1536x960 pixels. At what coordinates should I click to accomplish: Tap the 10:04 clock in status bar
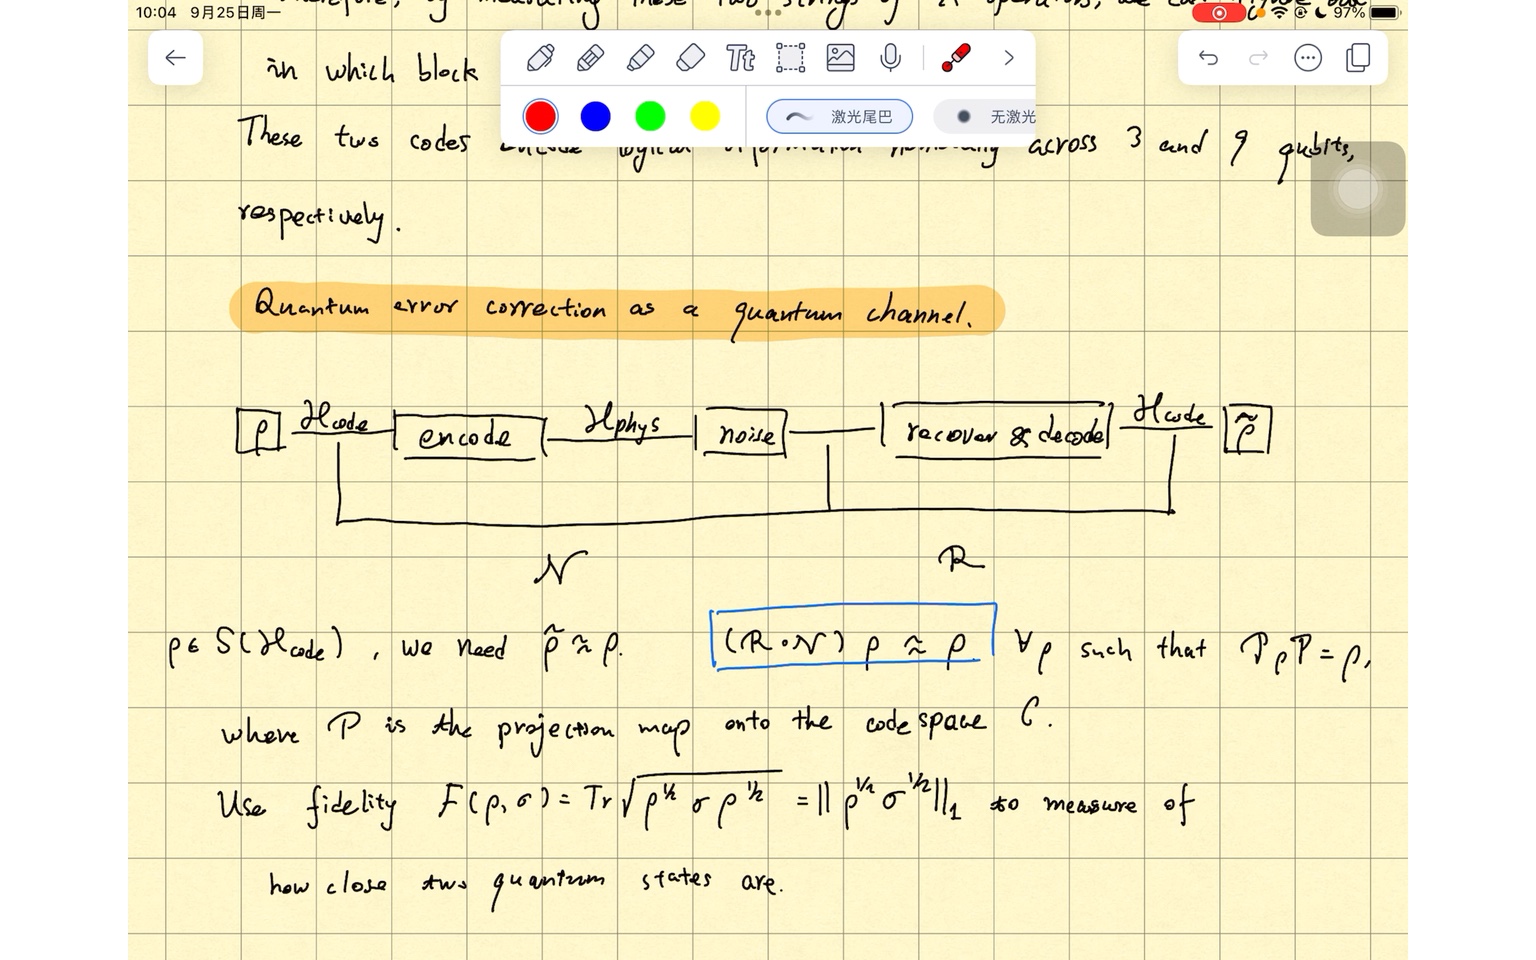[x=156, y=13]
